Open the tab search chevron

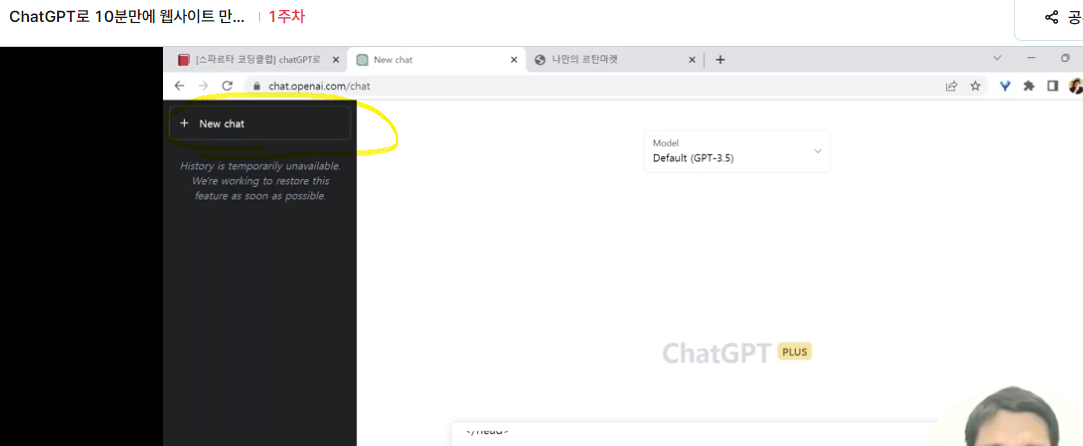(x=997, y=58)
